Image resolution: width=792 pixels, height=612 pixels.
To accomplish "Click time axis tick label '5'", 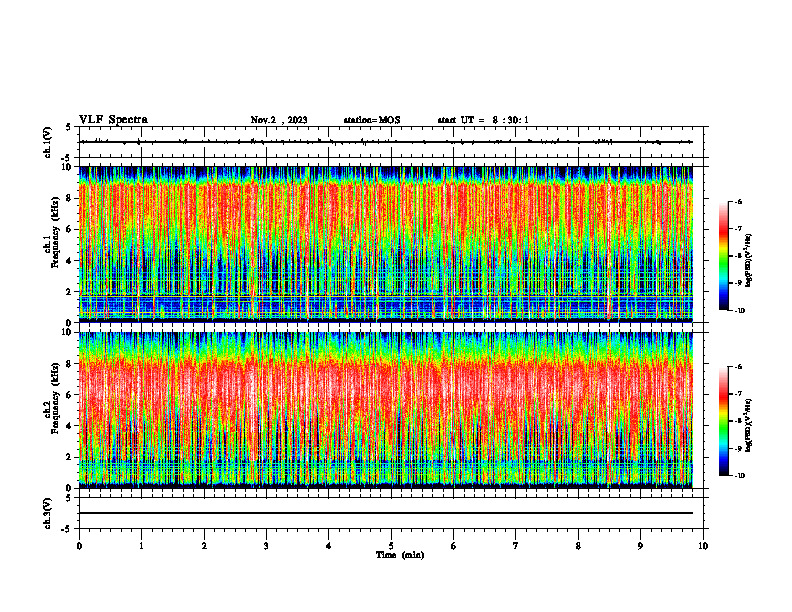I will pos(391,546).
